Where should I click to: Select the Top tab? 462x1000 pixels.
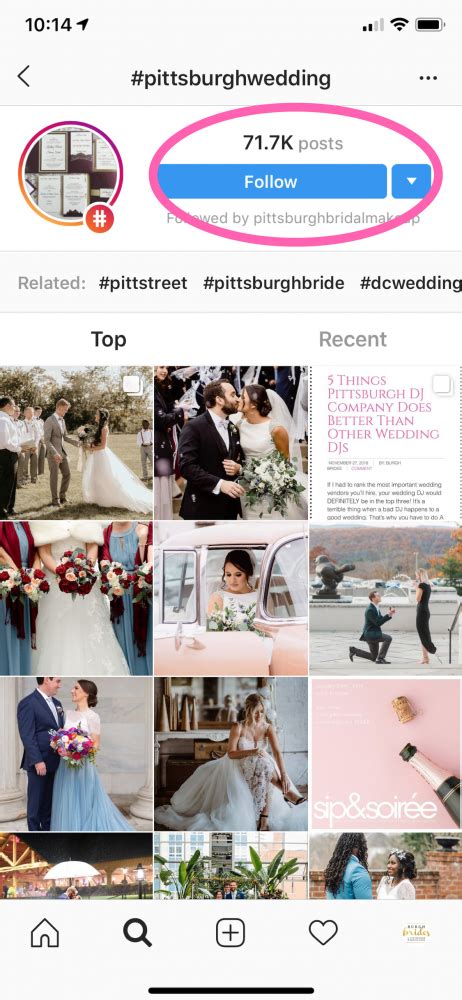pyautogui.click(x=108, y=339)
